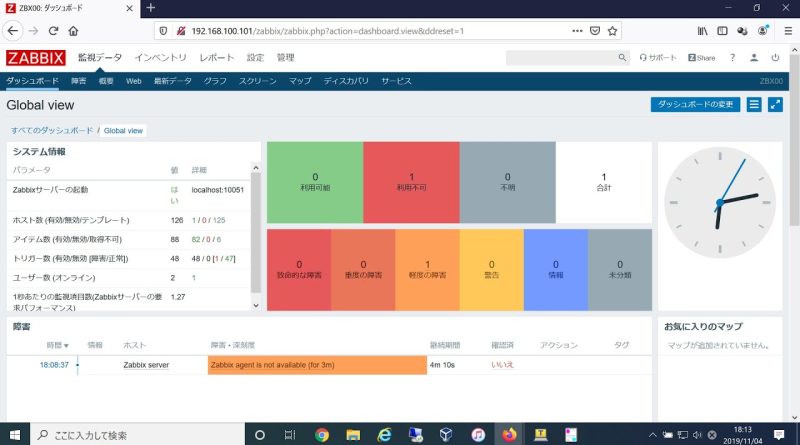The height and width of the screenshot is (445, 800).
Task: Click the orange 軽度の障害 severity tile
Action: pyautogui.click(x=427, y=269)
